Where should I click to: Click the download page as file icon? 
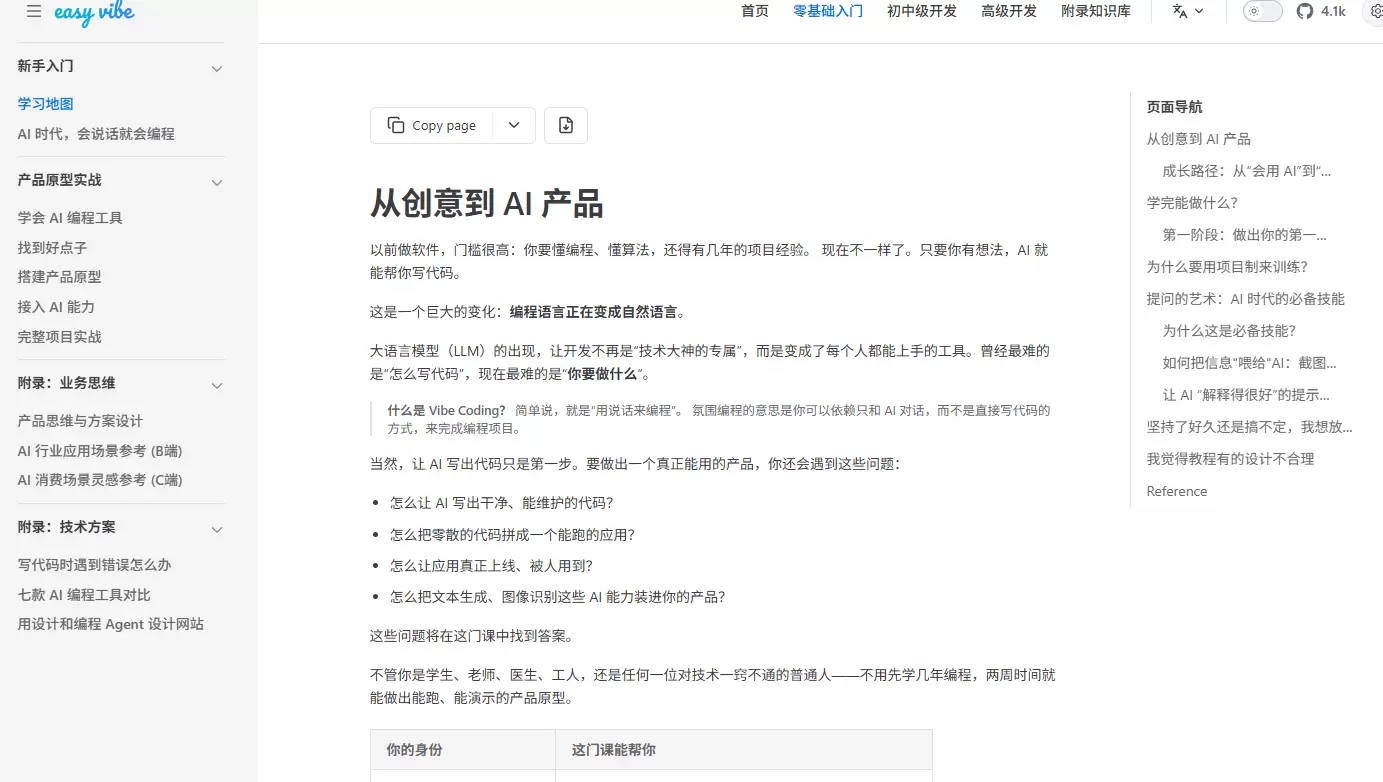(566, 125)
